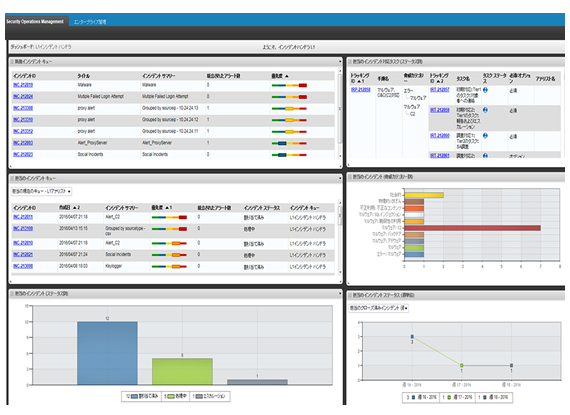This screenshot has width=570, height=415.
Task: Open the Security Operations Management tab
Action: (35, 21)
